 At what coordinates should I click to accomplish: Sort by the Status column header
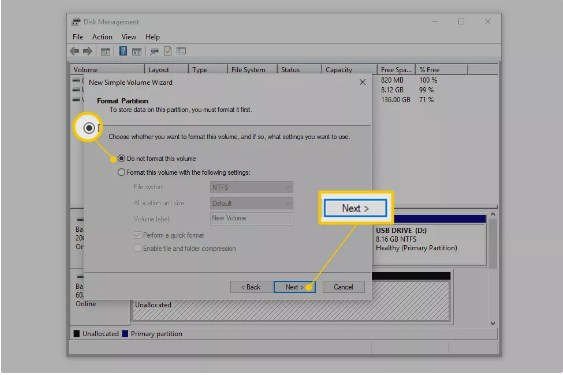[x=299, y=70]
